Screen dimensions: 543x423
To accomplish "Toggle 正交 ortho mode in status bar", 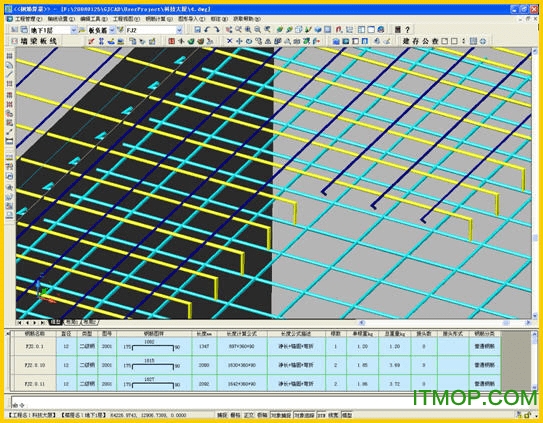I will 249,415.
